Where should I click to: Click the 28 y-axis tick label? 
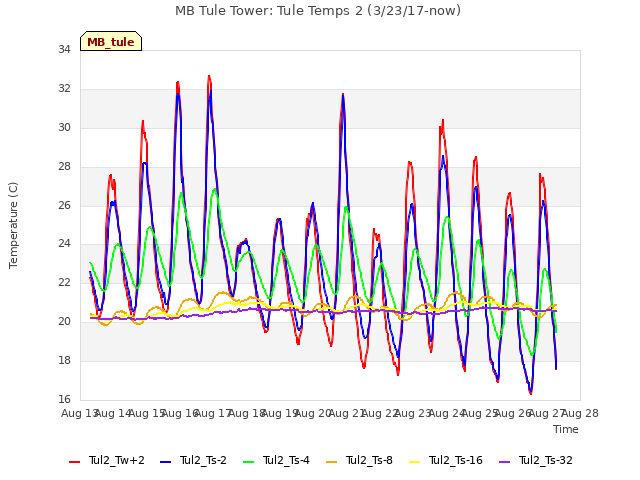click(64, 166)
